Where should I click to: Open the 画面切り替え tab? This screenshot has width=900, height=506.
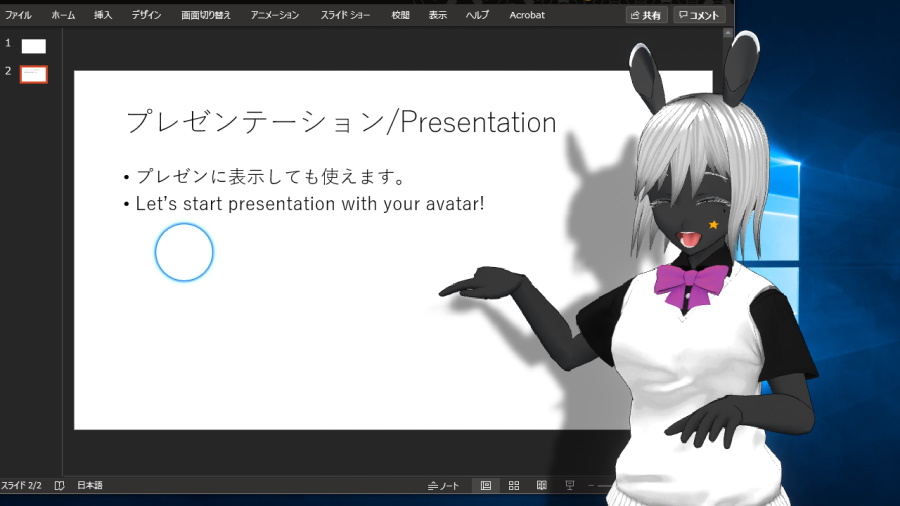click(205, 15)
